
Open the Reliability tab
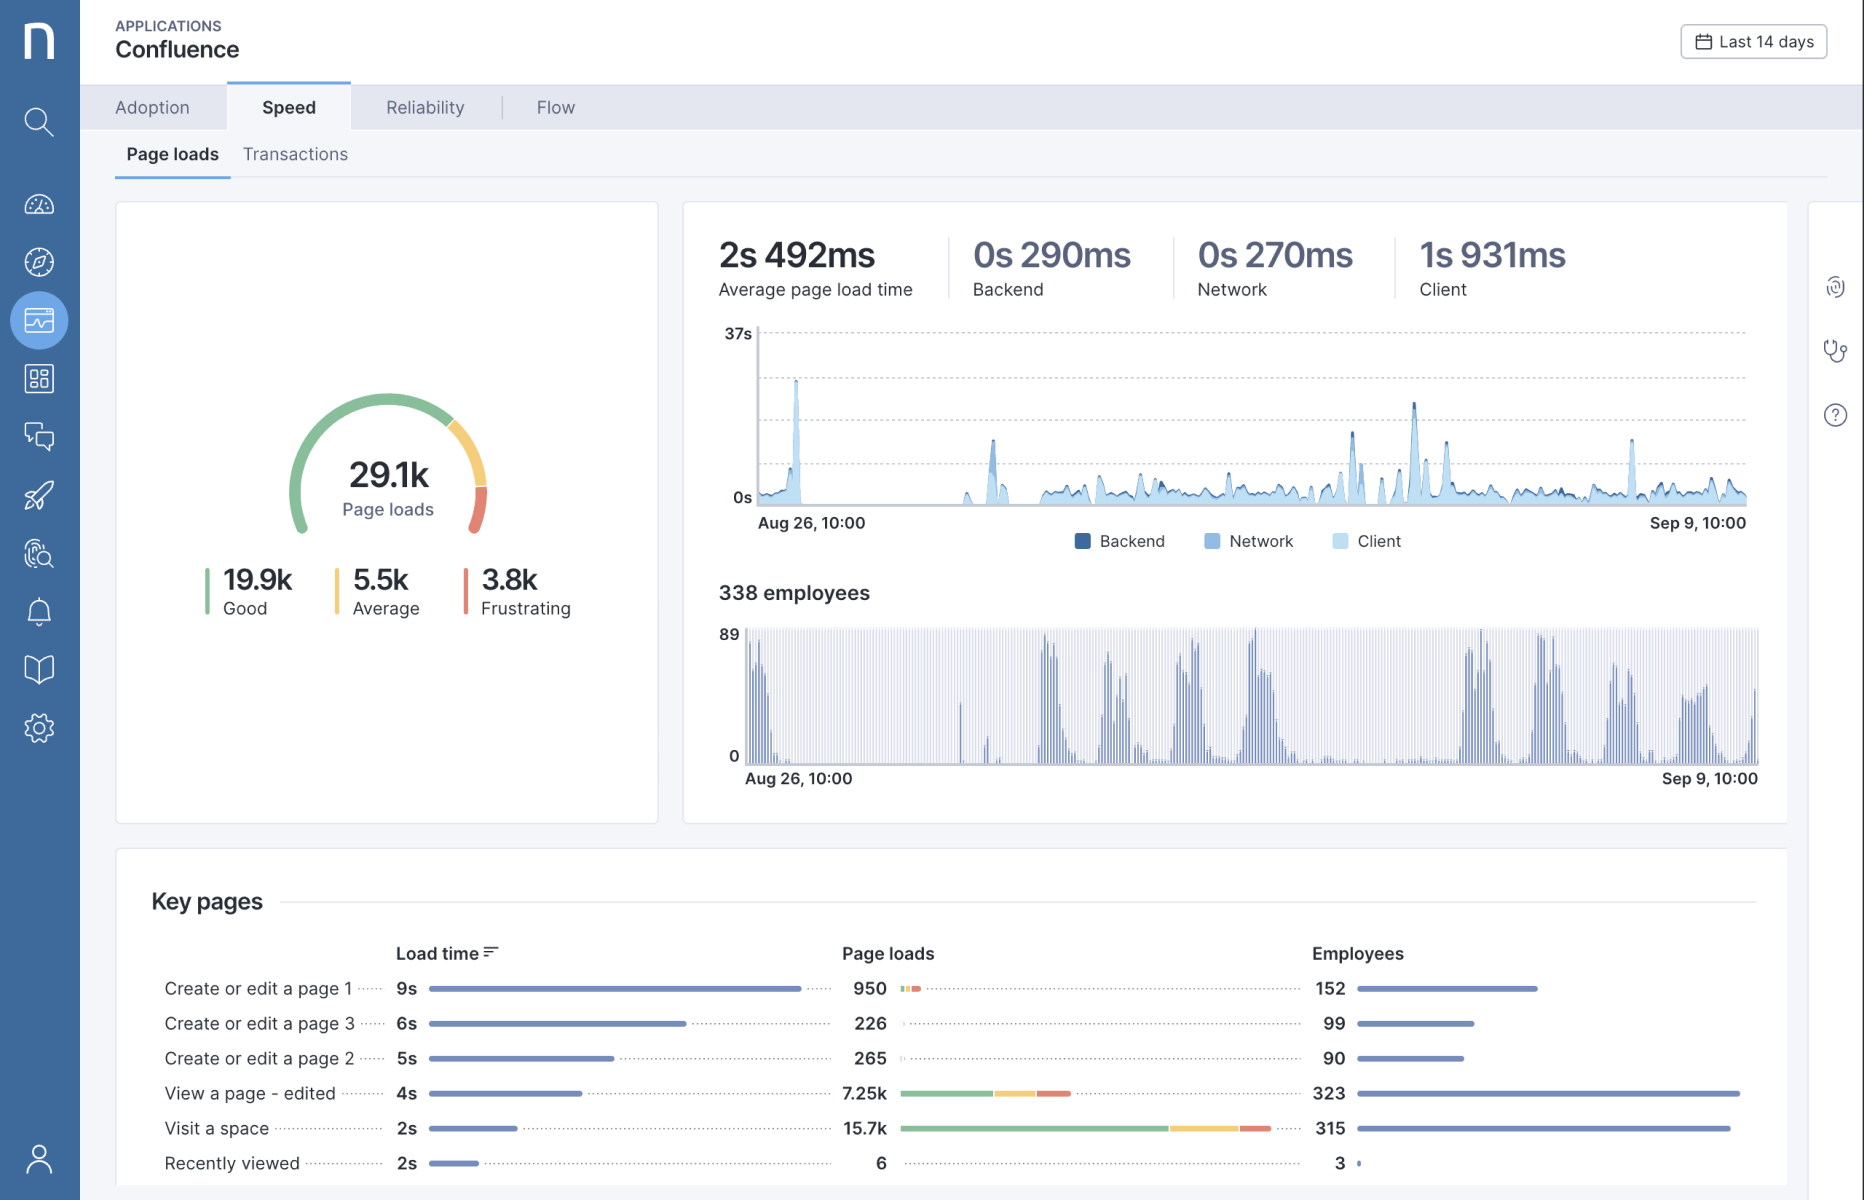(425, 107)
